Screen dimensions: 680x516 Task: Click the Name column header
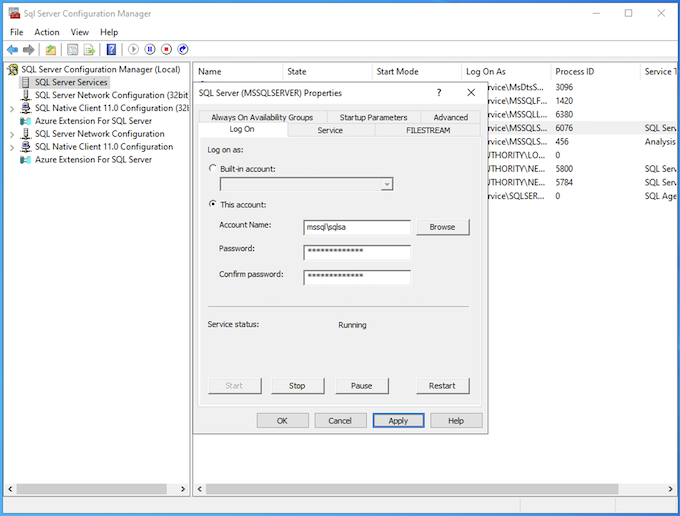click(238, 72)
